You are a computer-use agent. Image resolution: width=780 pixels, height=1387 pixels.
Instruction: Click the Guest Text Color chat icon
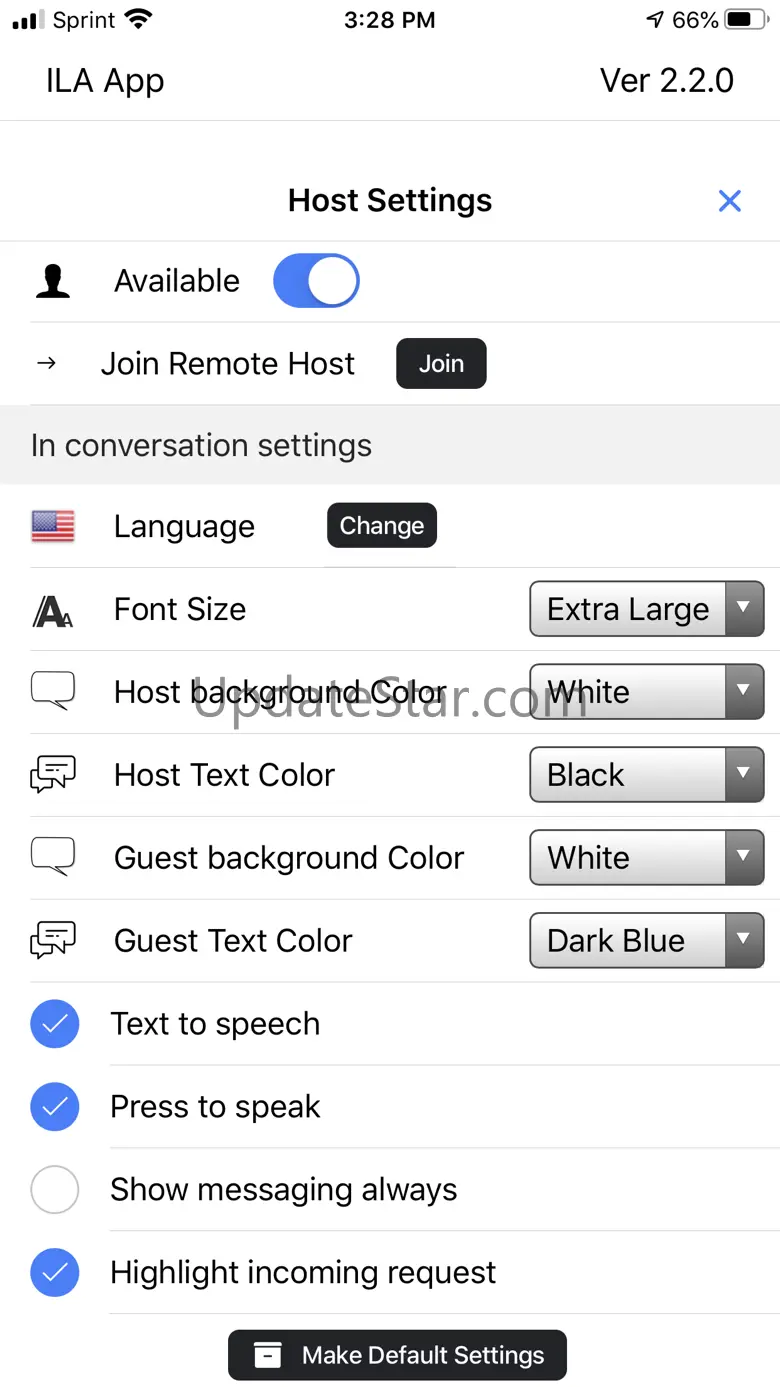[x=53, y=941]
